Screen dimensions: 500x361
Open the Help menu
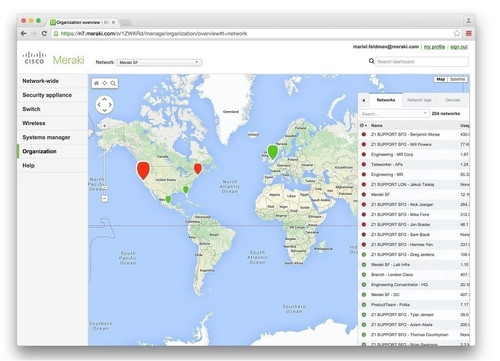coord(52,166)
